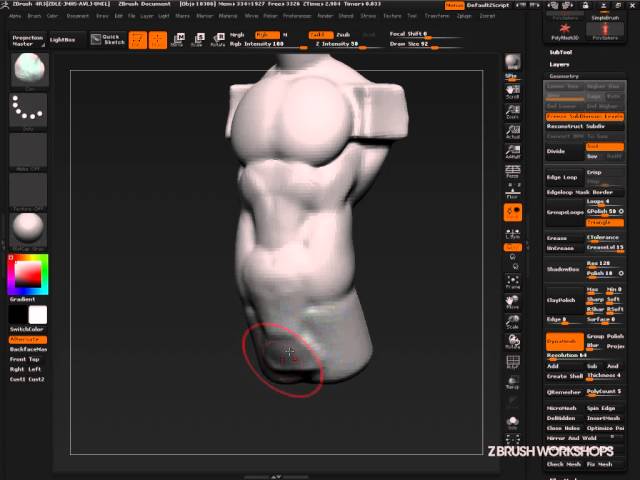Adjust the Z Intensity slider
The image size is (640, 480).
[347, 44]
